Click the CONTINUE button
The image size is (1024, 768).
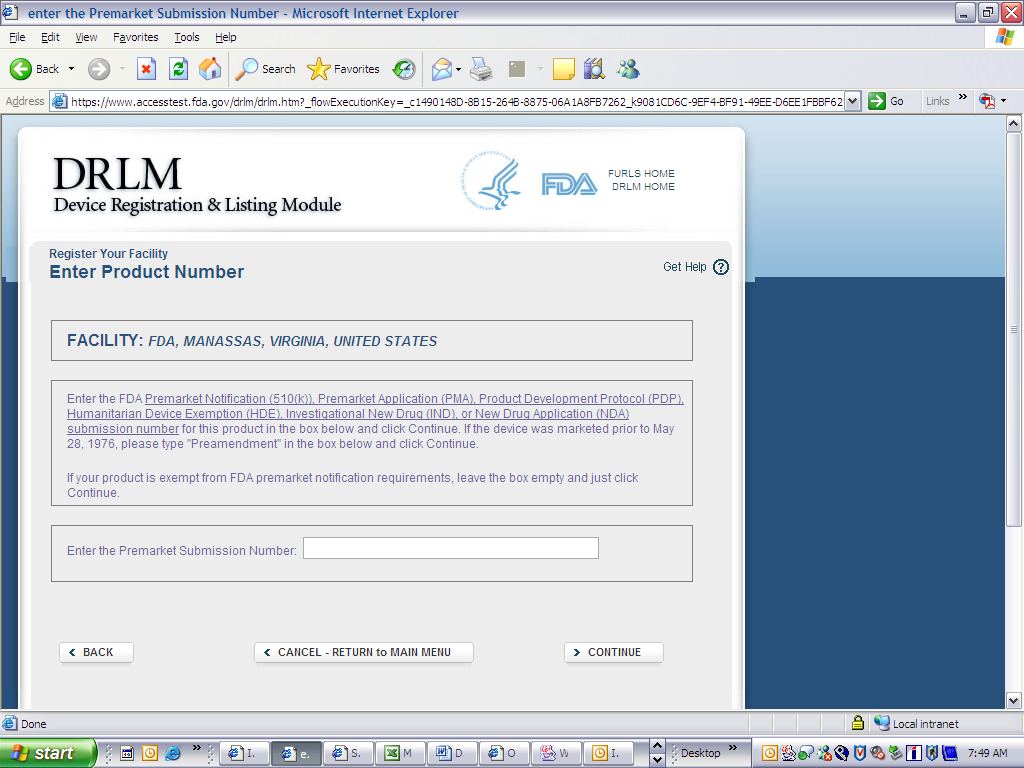tap(614, 652)
